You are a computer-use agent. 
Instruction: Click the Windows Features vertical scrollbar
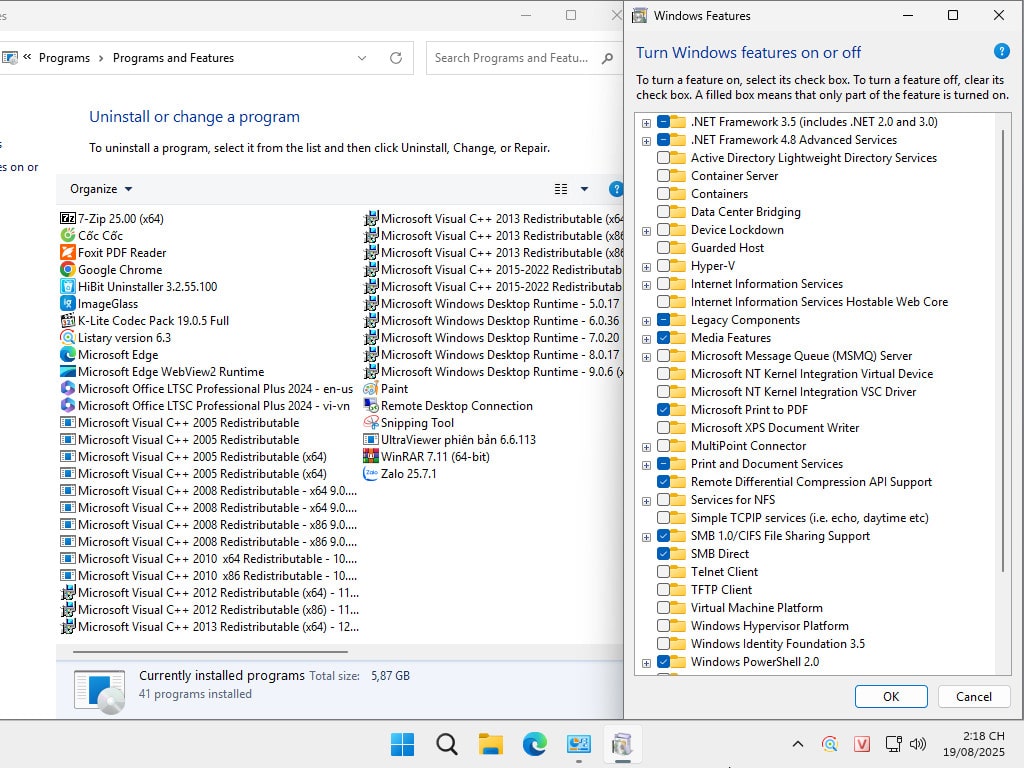coord(1003,353)
